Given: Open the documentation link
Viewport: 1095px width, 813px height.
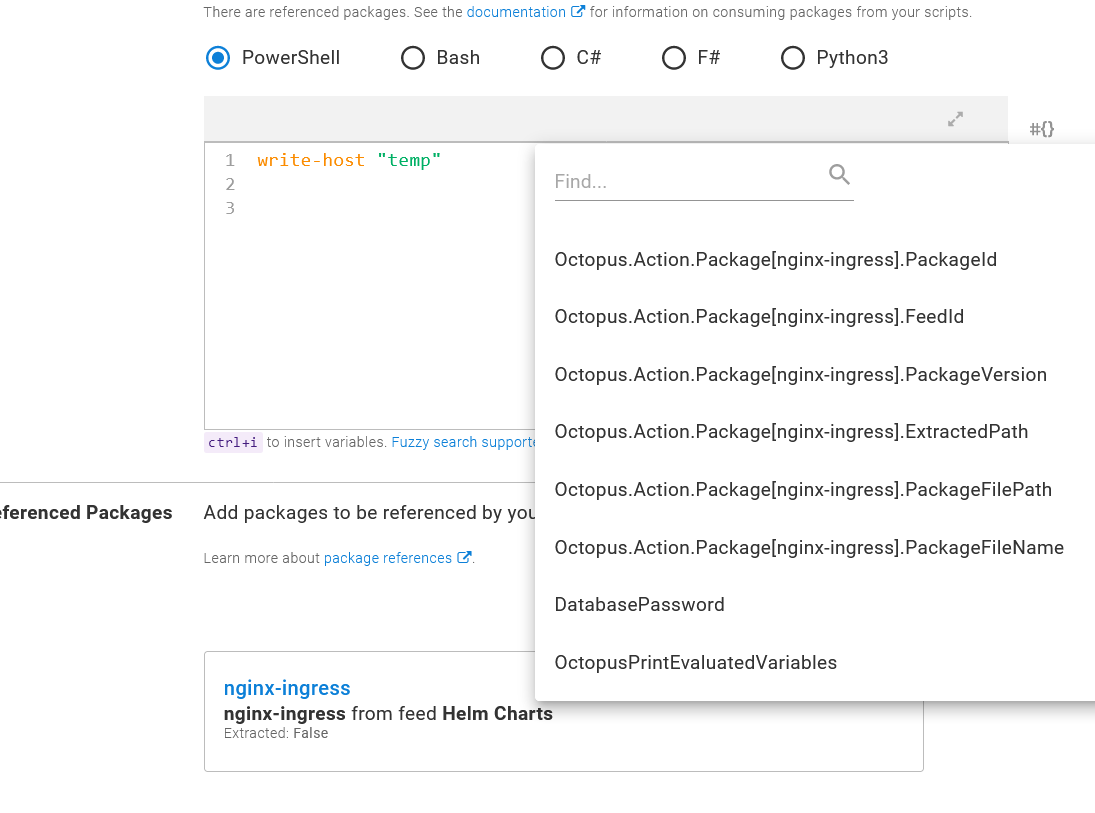Looking at the screenshot, I should [516, 12].
